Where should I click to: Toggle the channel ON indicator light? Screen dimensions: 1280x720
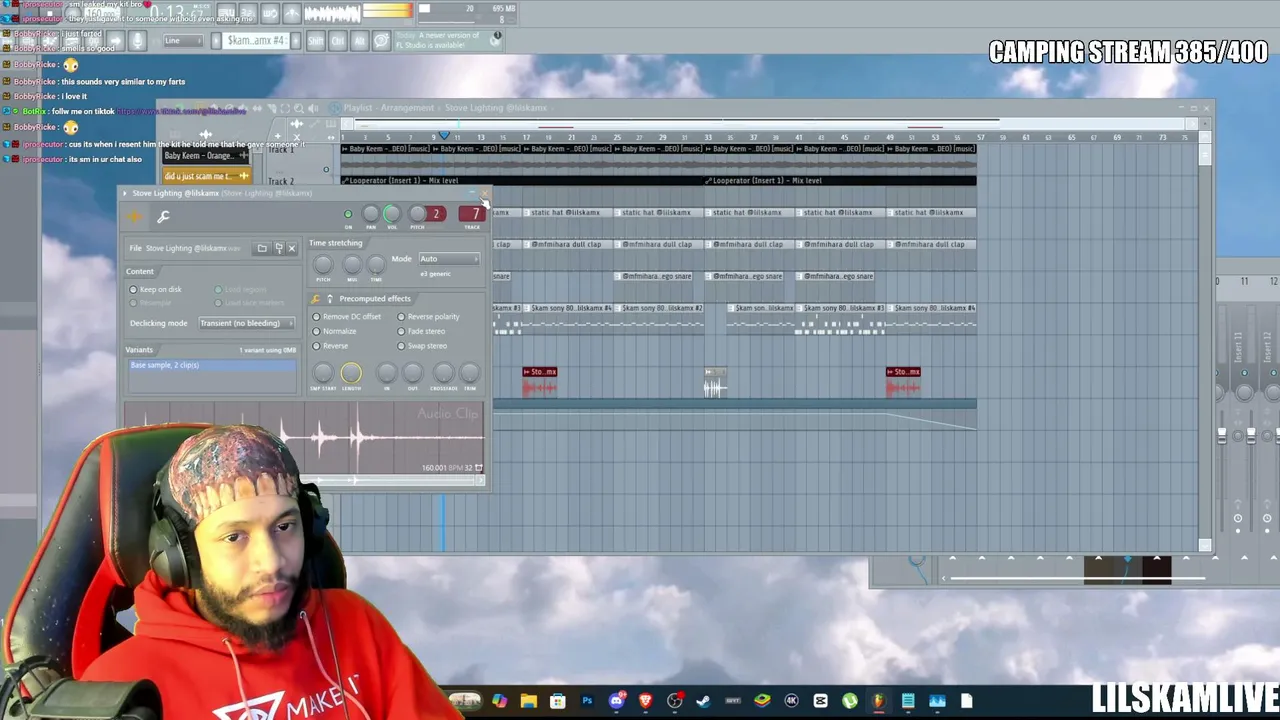point(348,214)
